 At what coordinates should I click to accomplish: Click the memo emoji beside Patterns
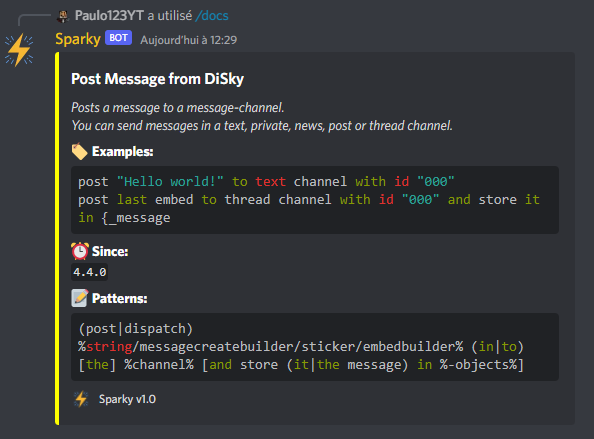coord(80,298)
